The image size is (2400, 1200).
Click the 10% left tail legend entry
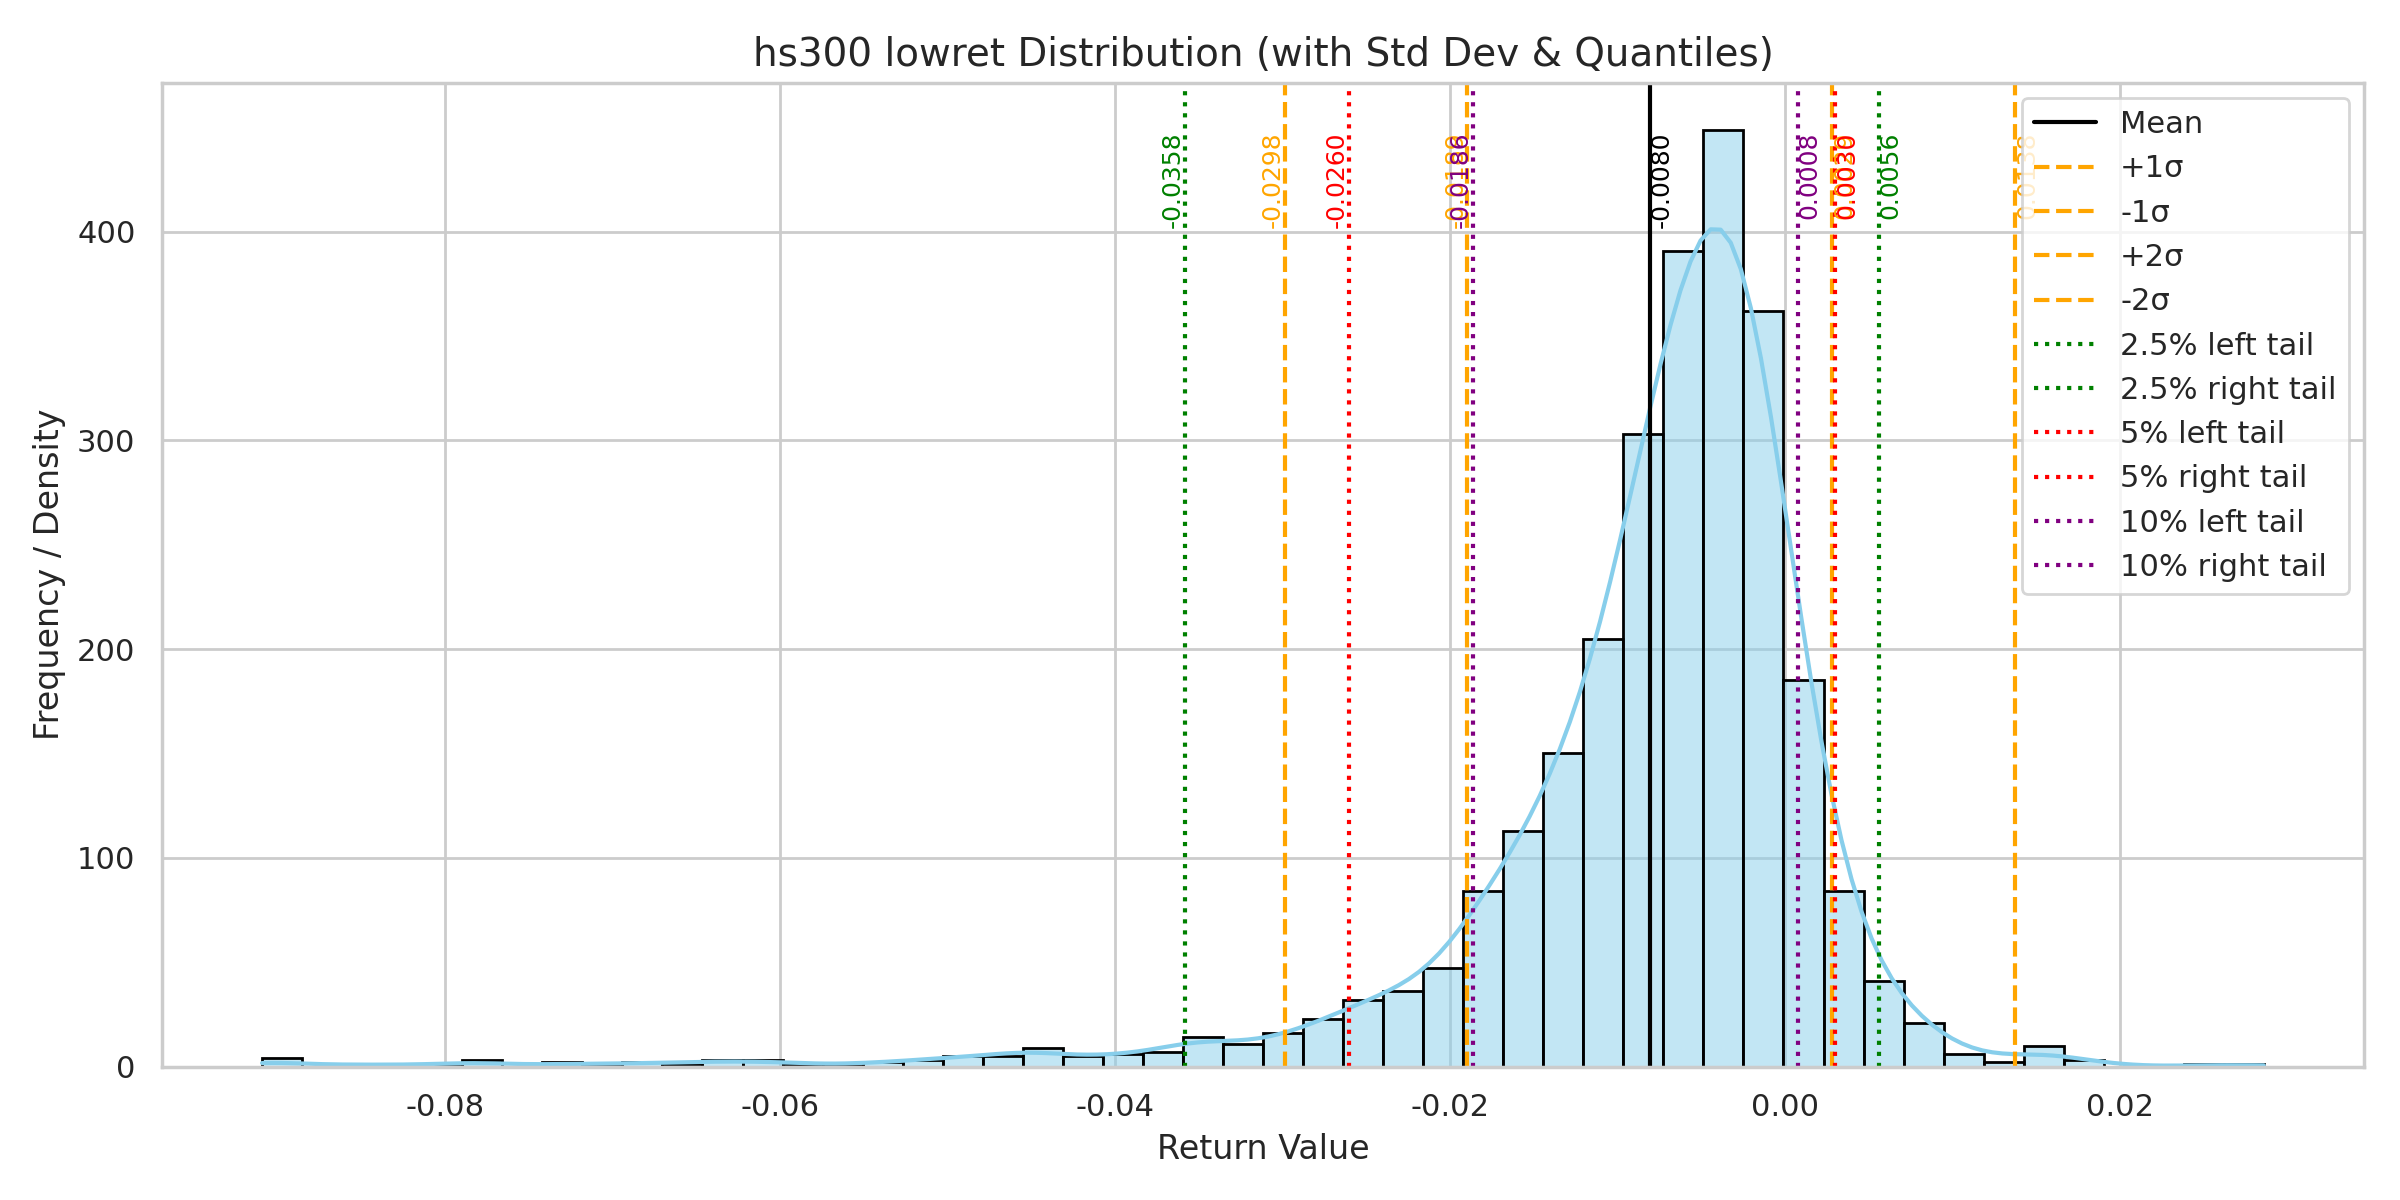[x=2211, y=522]
